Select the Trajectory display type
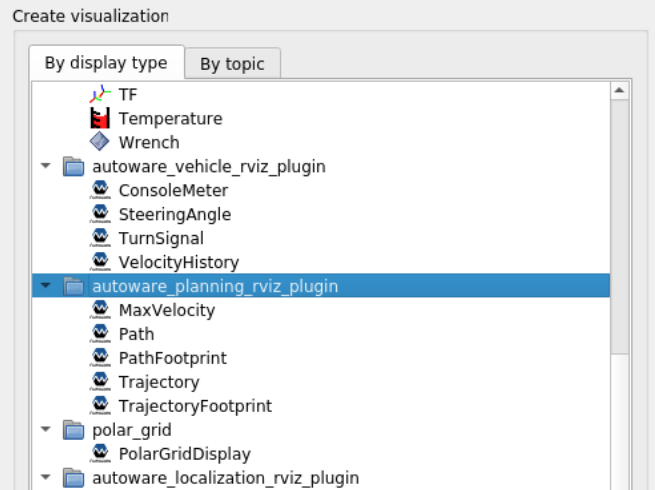655x490 pixels. pyautogui.click(x=158, y=382)
